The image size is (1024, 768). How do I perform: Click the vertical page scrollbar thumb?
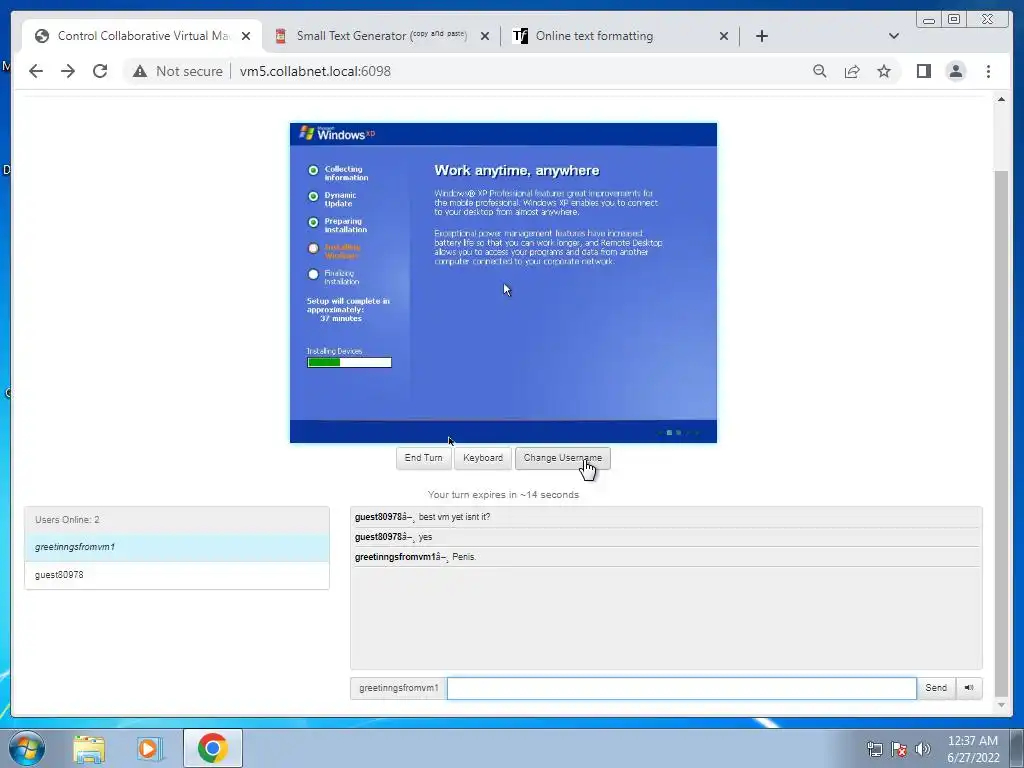click(x=1001, y=434)
